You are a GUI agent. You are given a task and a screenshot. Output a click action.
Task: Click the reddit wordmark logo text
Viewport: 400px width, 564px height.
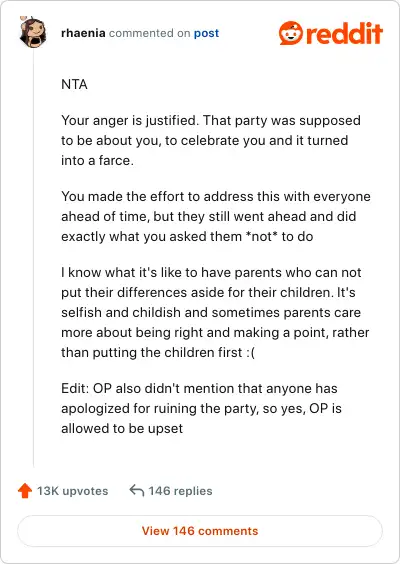tap(344, 33)
